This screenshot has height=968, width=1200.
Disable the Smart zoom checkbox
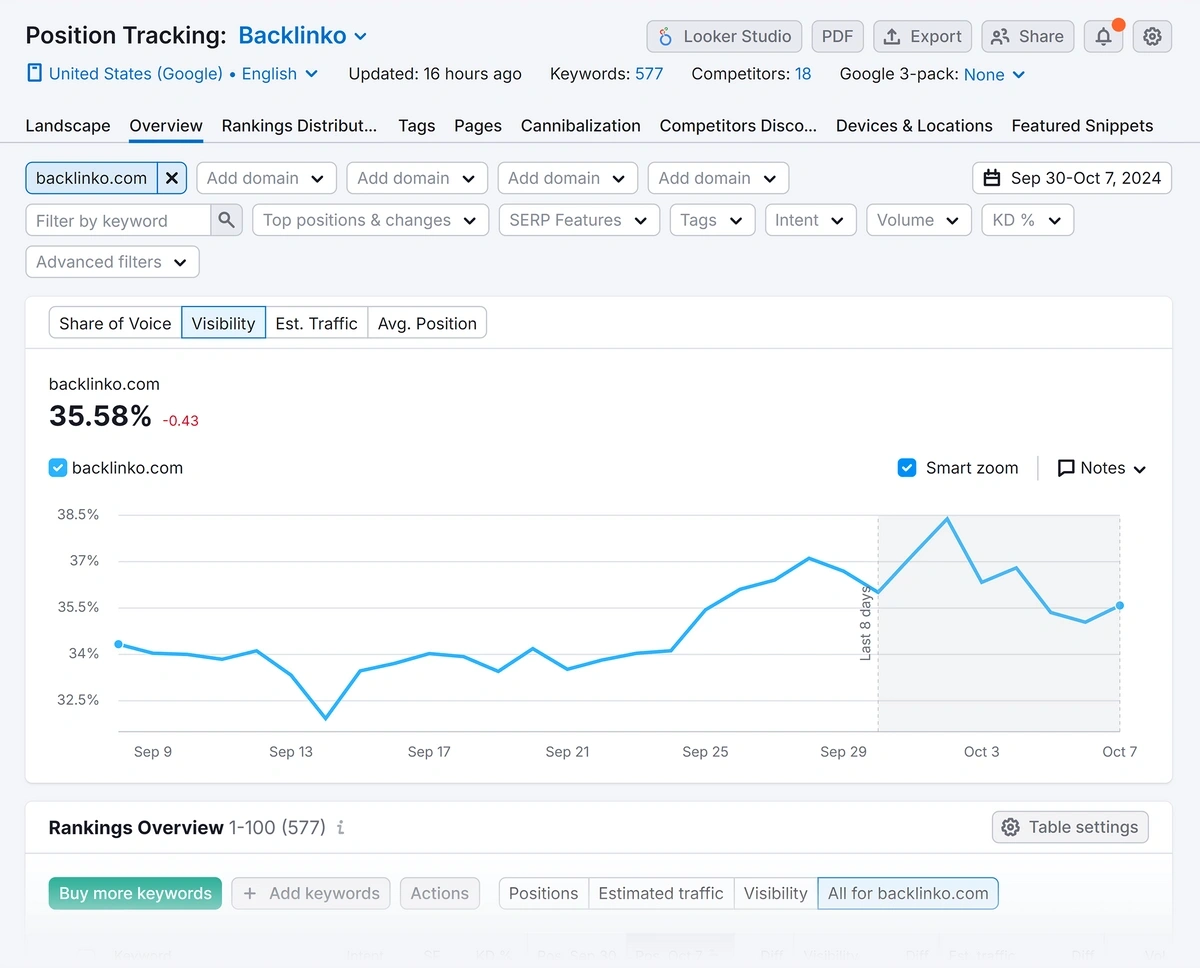click(x=907, y=467)
